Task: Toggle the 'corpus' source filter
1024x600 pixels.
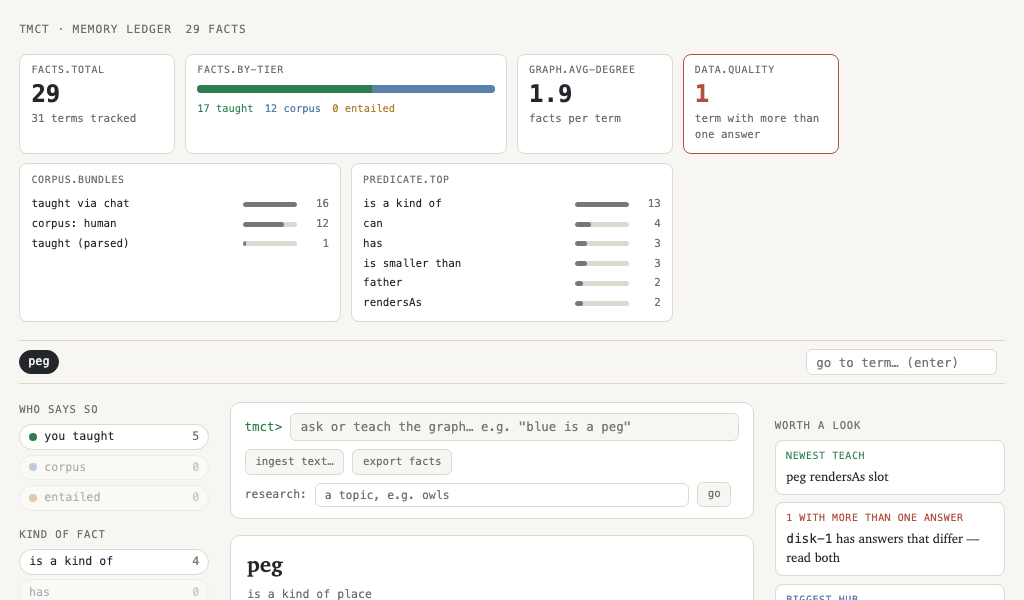Action: click(x=114, y=467)
